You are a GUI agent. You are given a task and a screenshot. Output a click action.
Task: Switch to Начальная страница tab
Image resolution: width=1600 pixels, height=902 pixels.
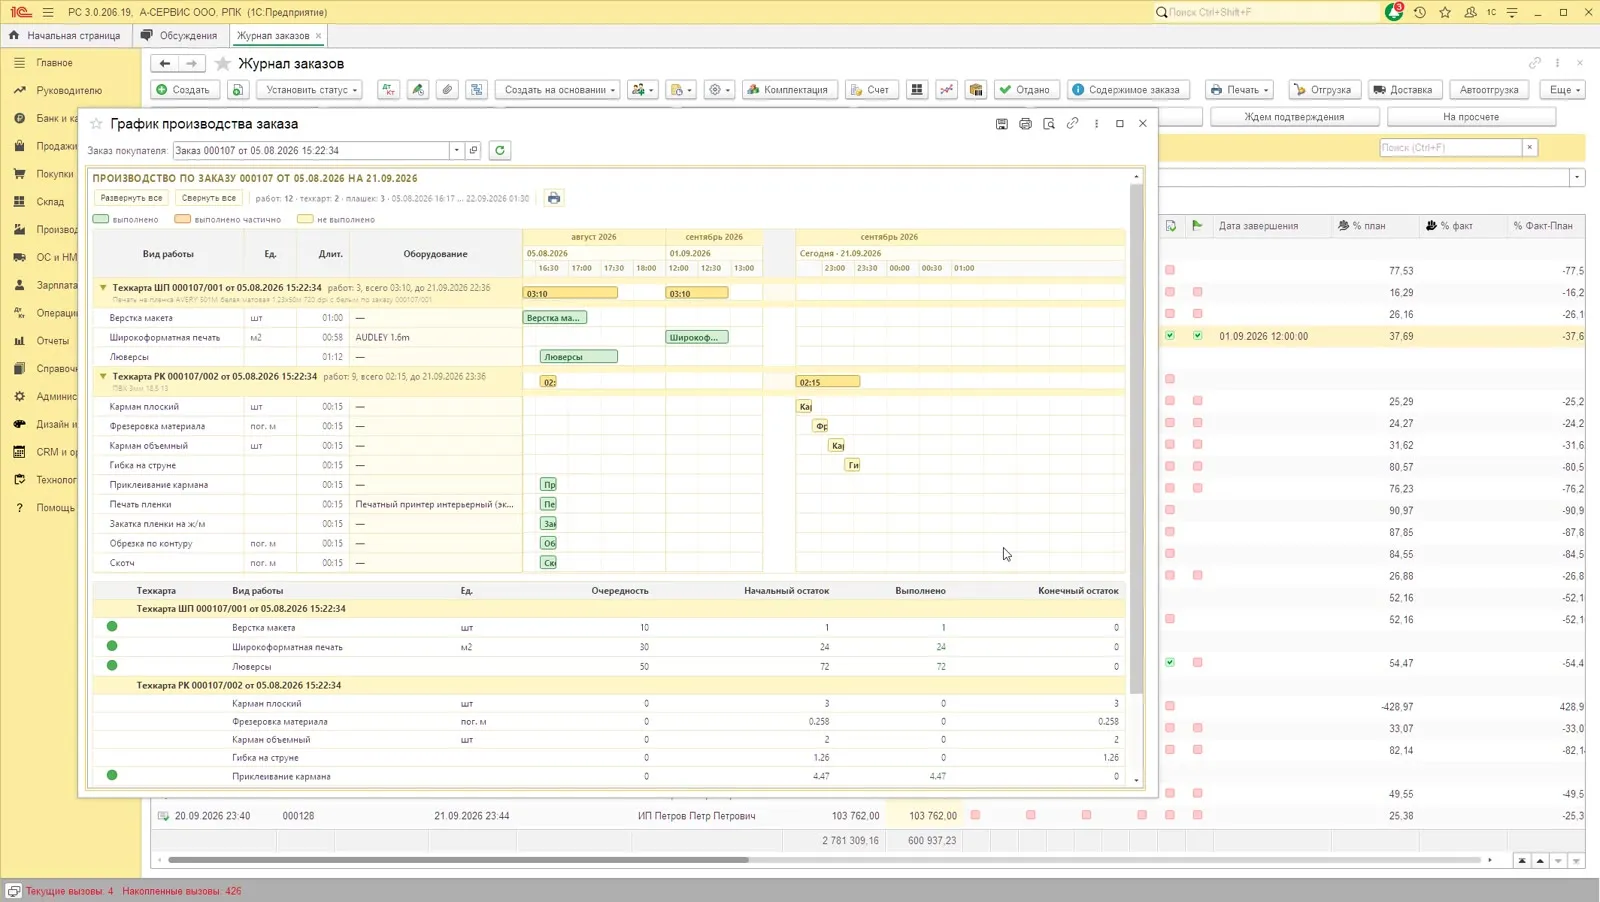(66, 35)
